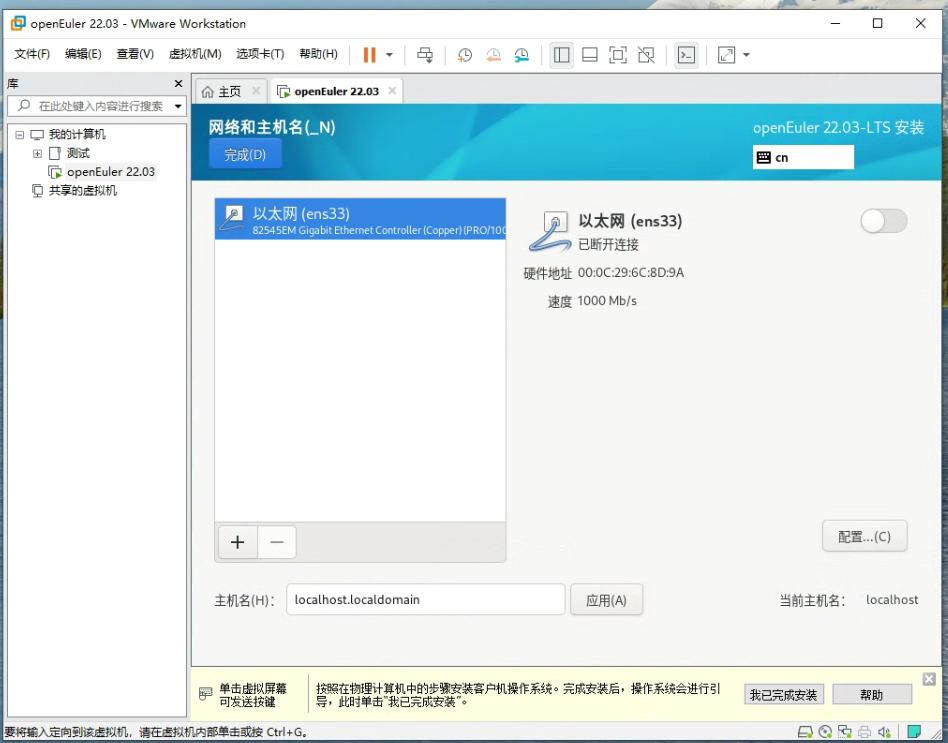Click the hard disk status icon
This screenshot has width=948, height=743.
(805, 732)
